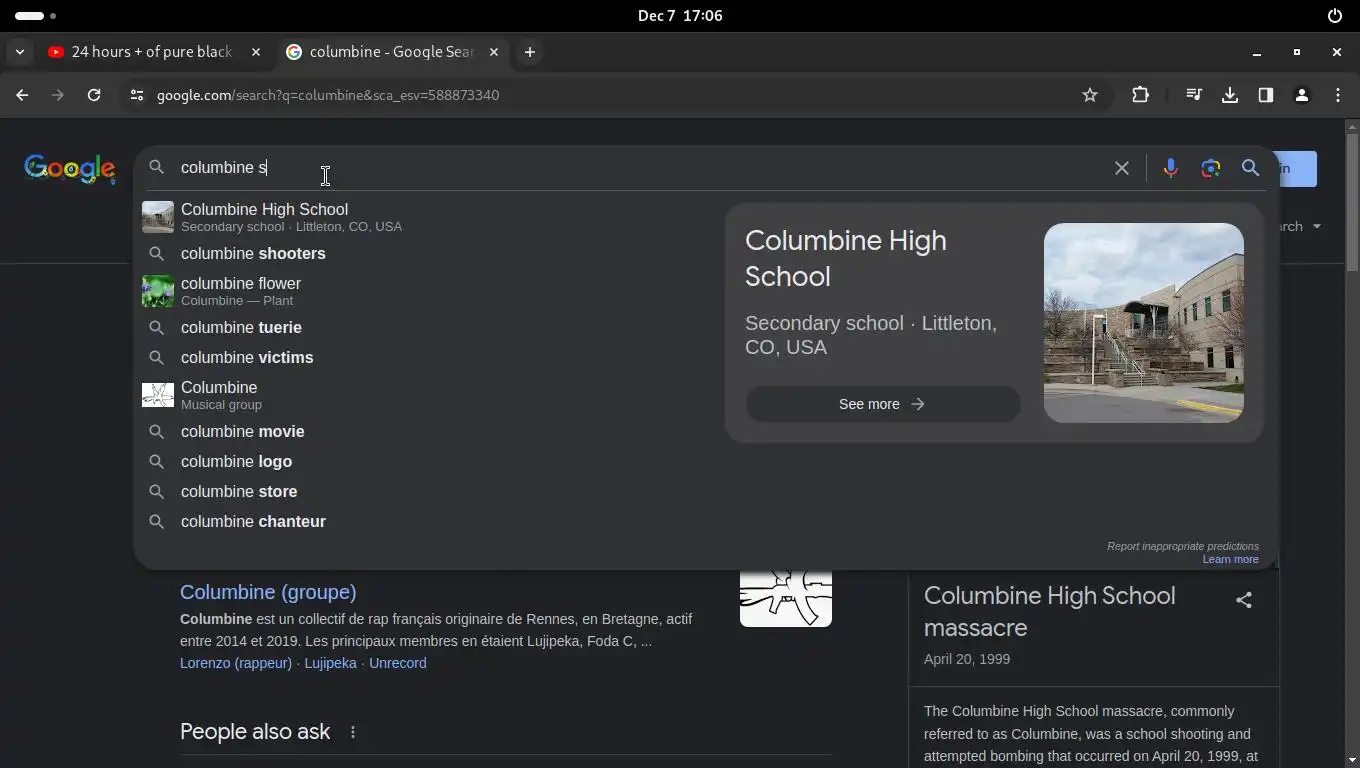Image resolution: width=1360 pixels, height=768 pixels.
Task: Click the Google logo
Action: (x=70, y=168)
